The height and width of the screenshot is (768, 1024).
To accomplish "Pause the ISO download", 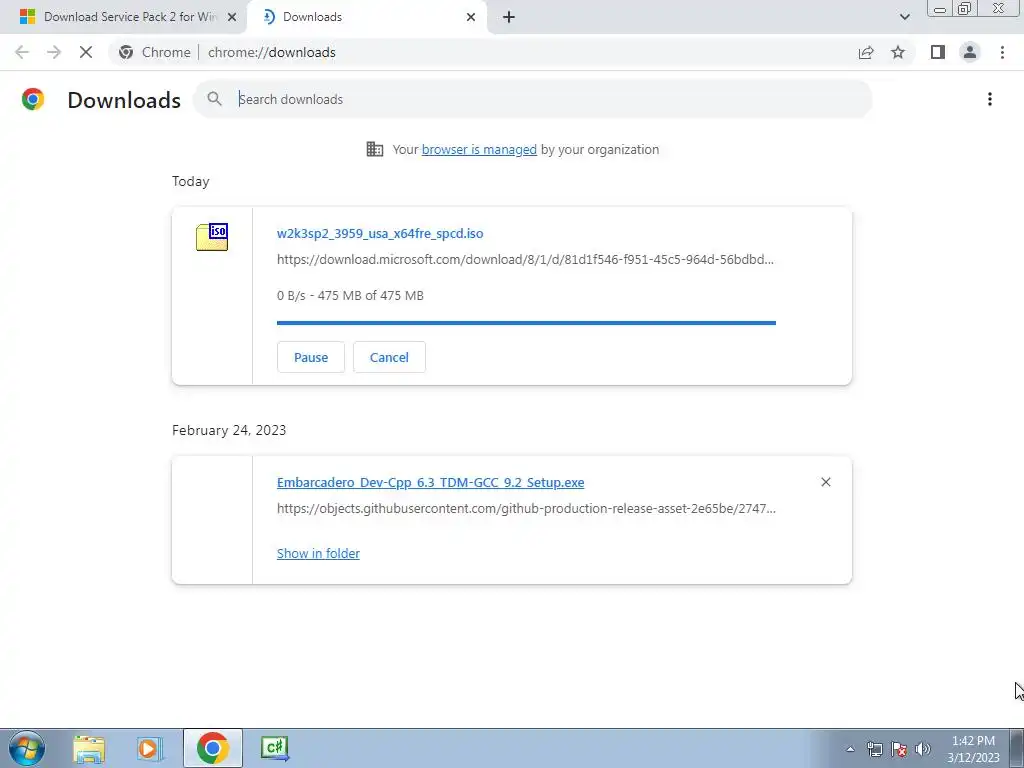I will coord(311,357).
